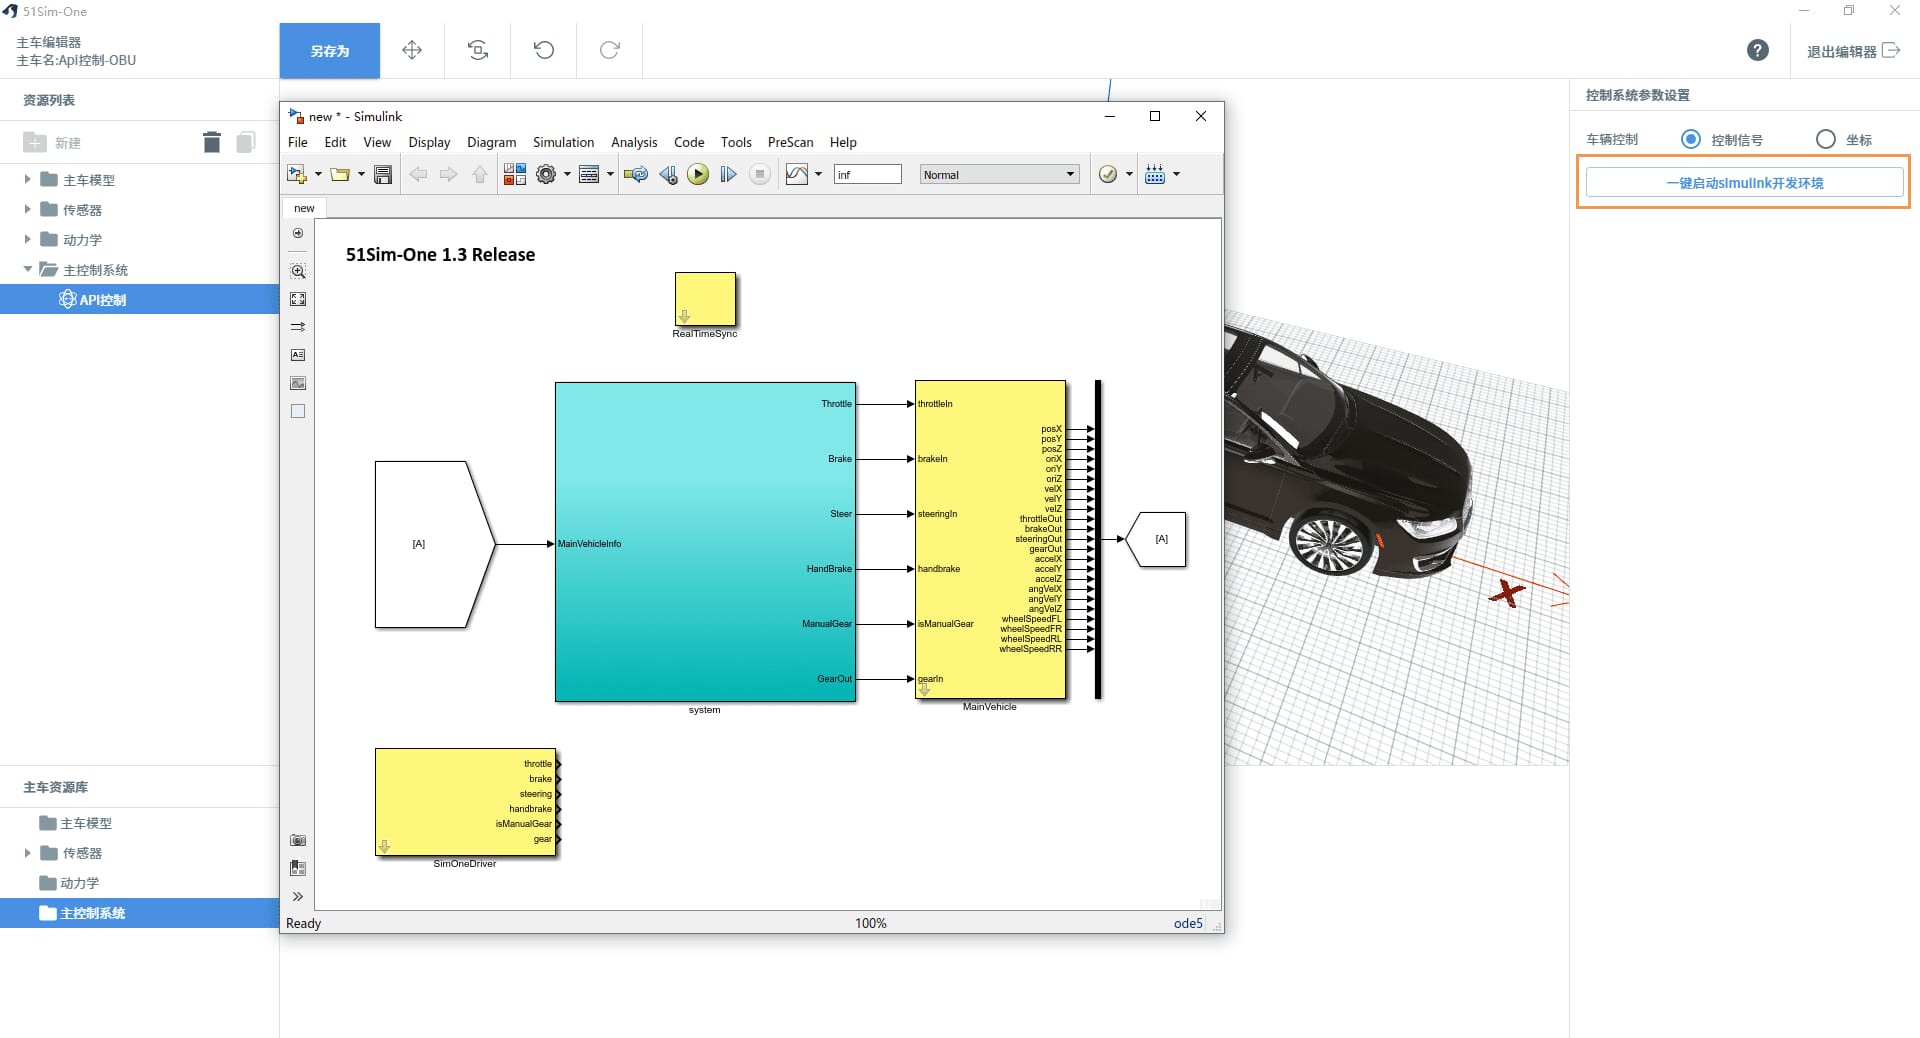Image resolution: width=1920 pixels, height=1038 pixels.
Task: Select the API控制 tree item
Action: tap(140, 299)
